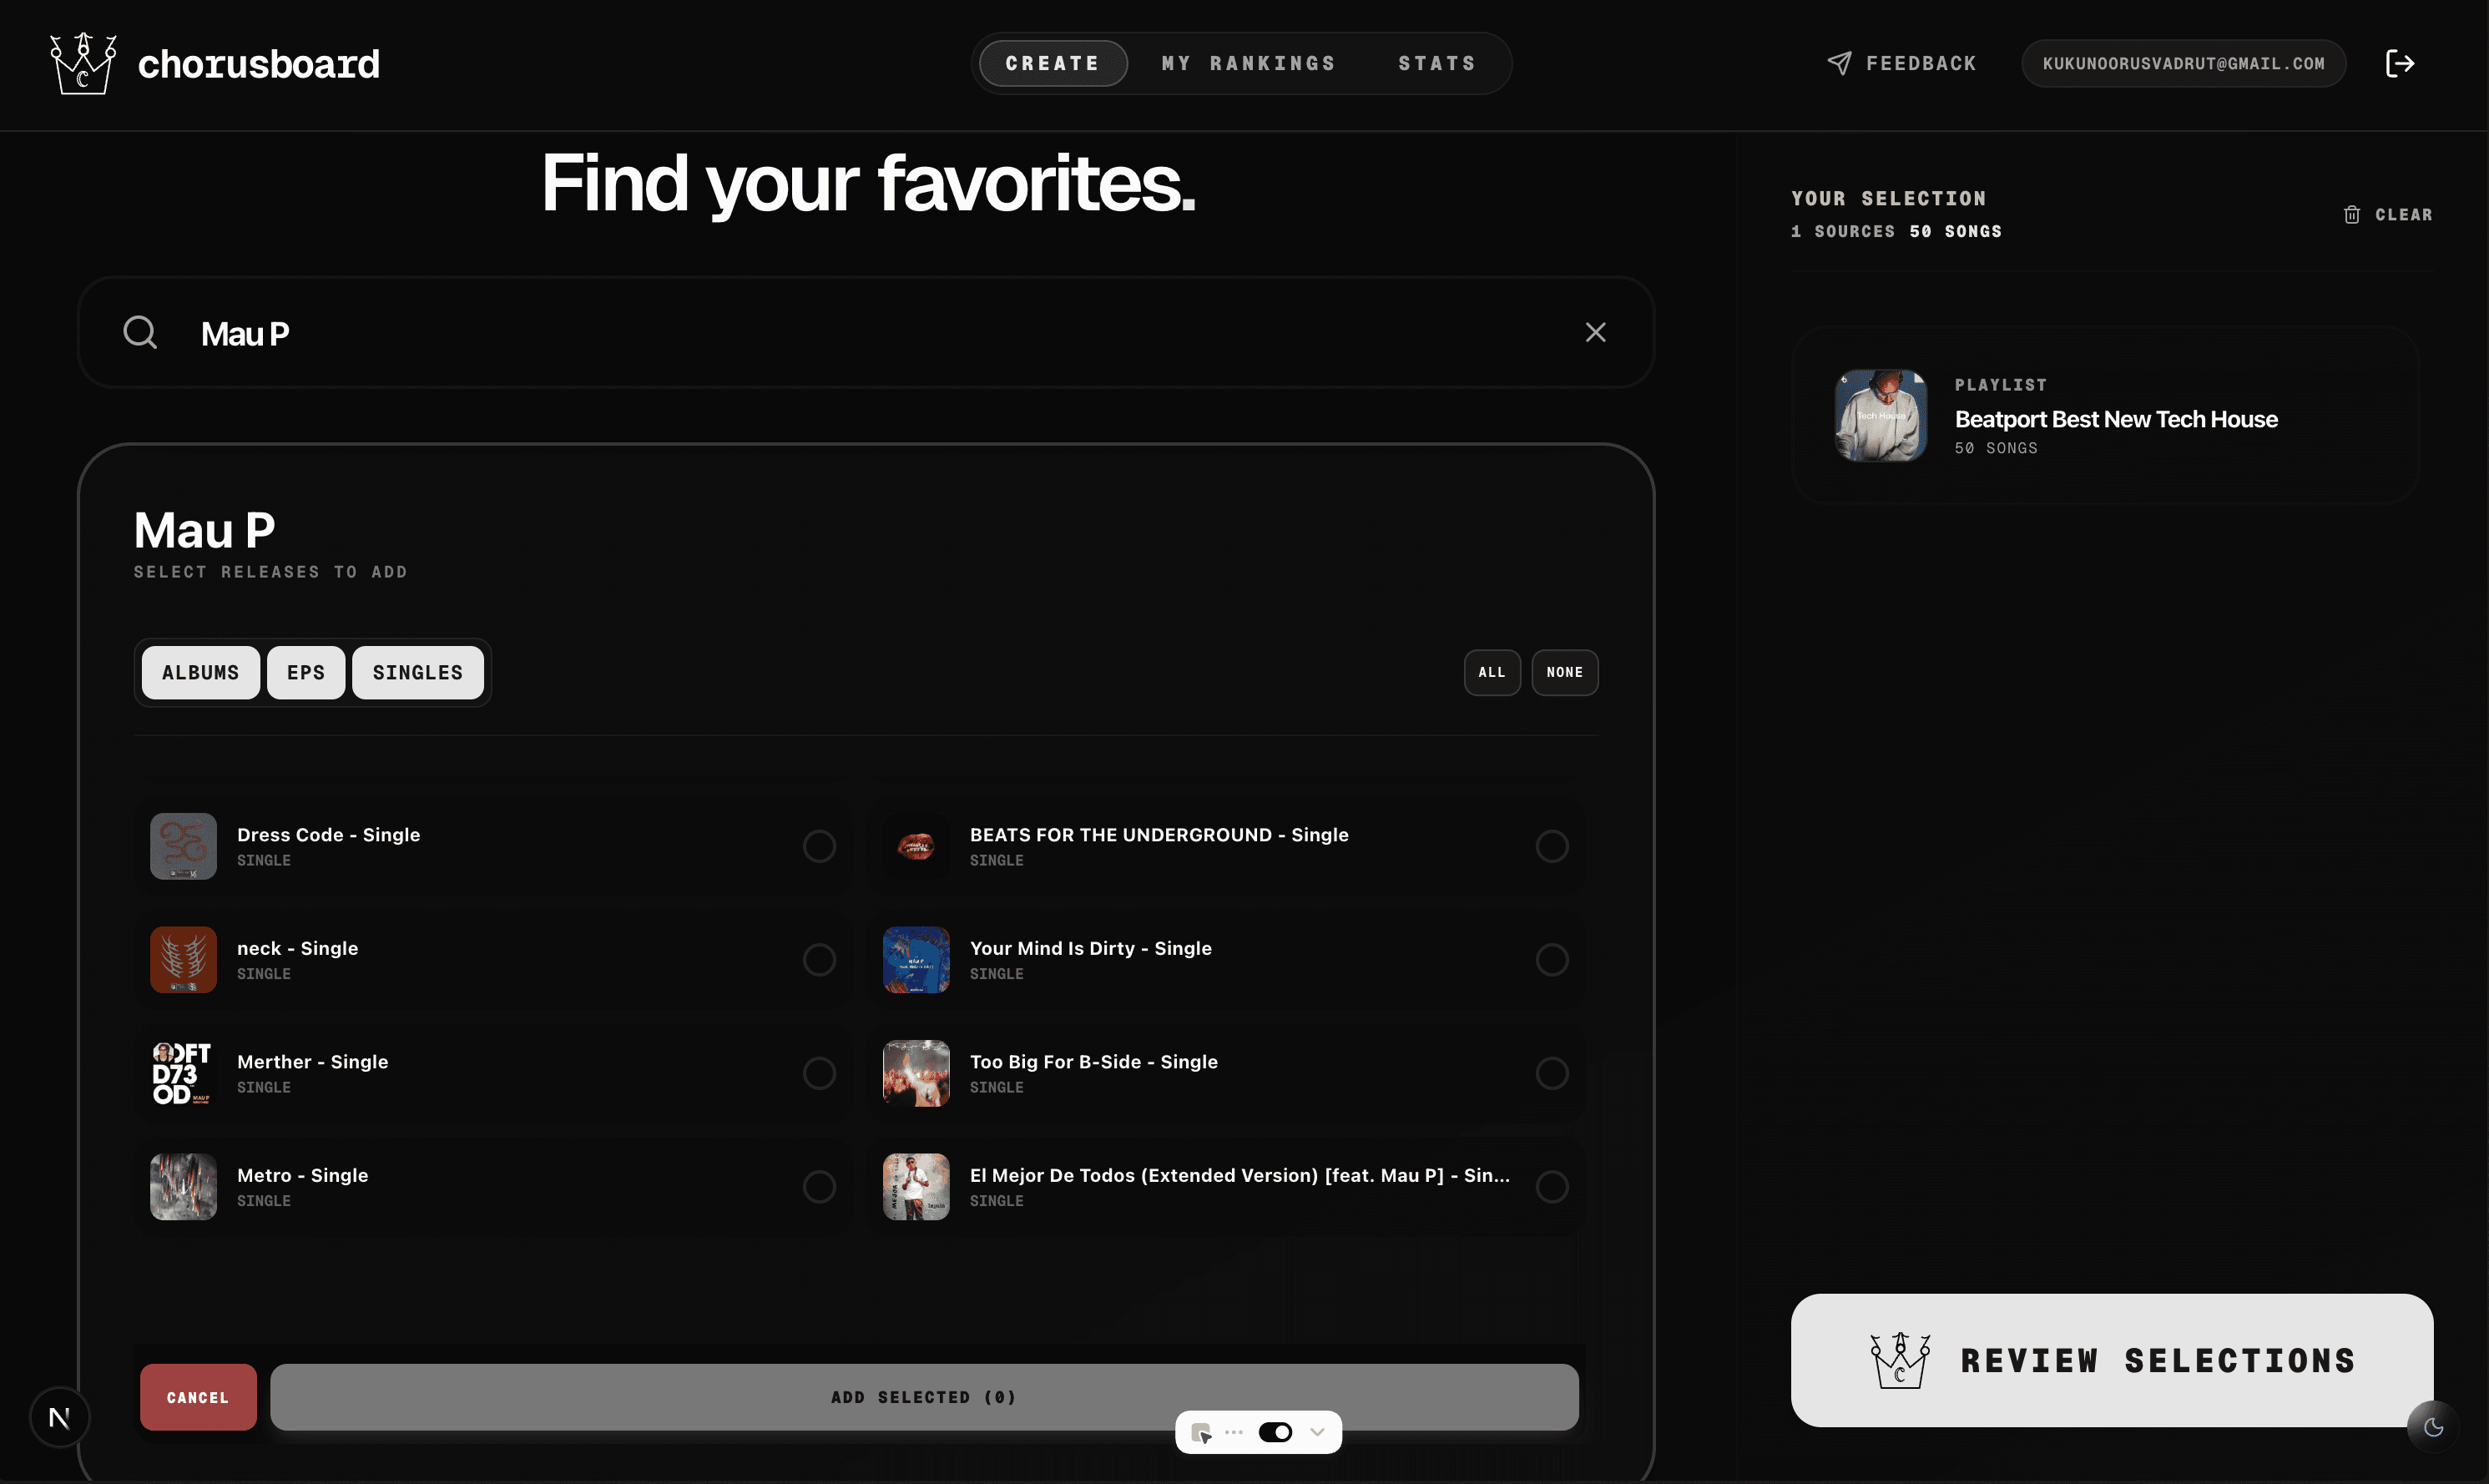Select the Dress Code - Single release circle
The height and width of the screenshot is (1484, 2489).
point(819,846)
